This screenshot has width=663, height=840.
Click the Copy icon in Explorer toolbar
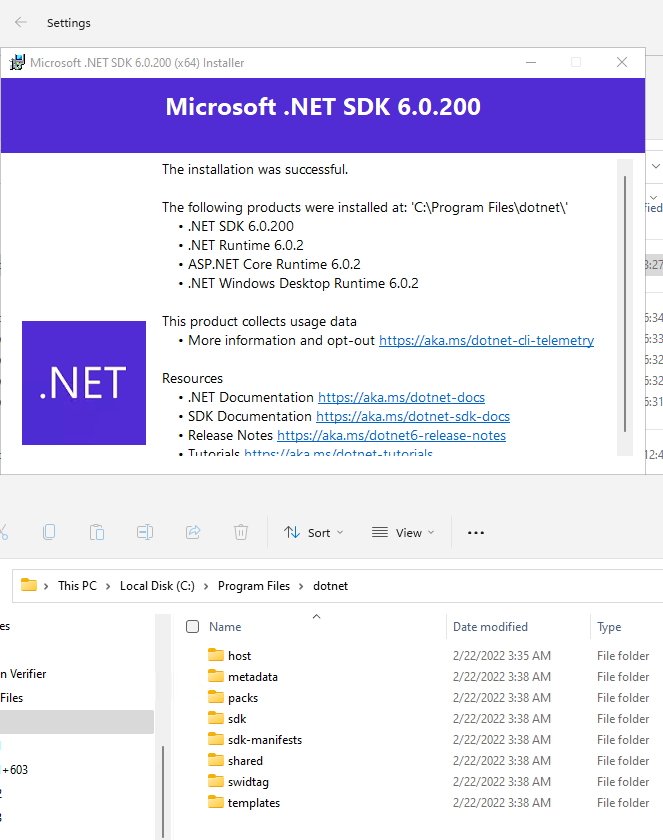tap(49, 532)
